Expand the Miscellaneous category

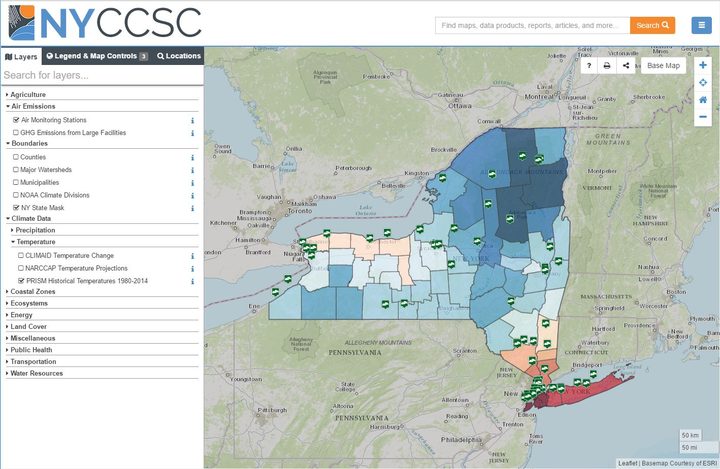click(31, 339)
